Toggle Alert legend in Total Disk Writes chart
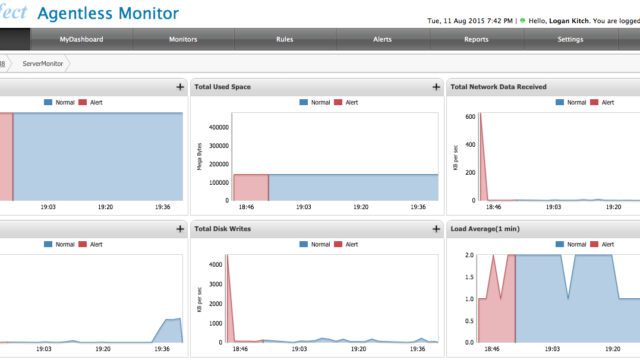640x360 pixels. point(346,244)
